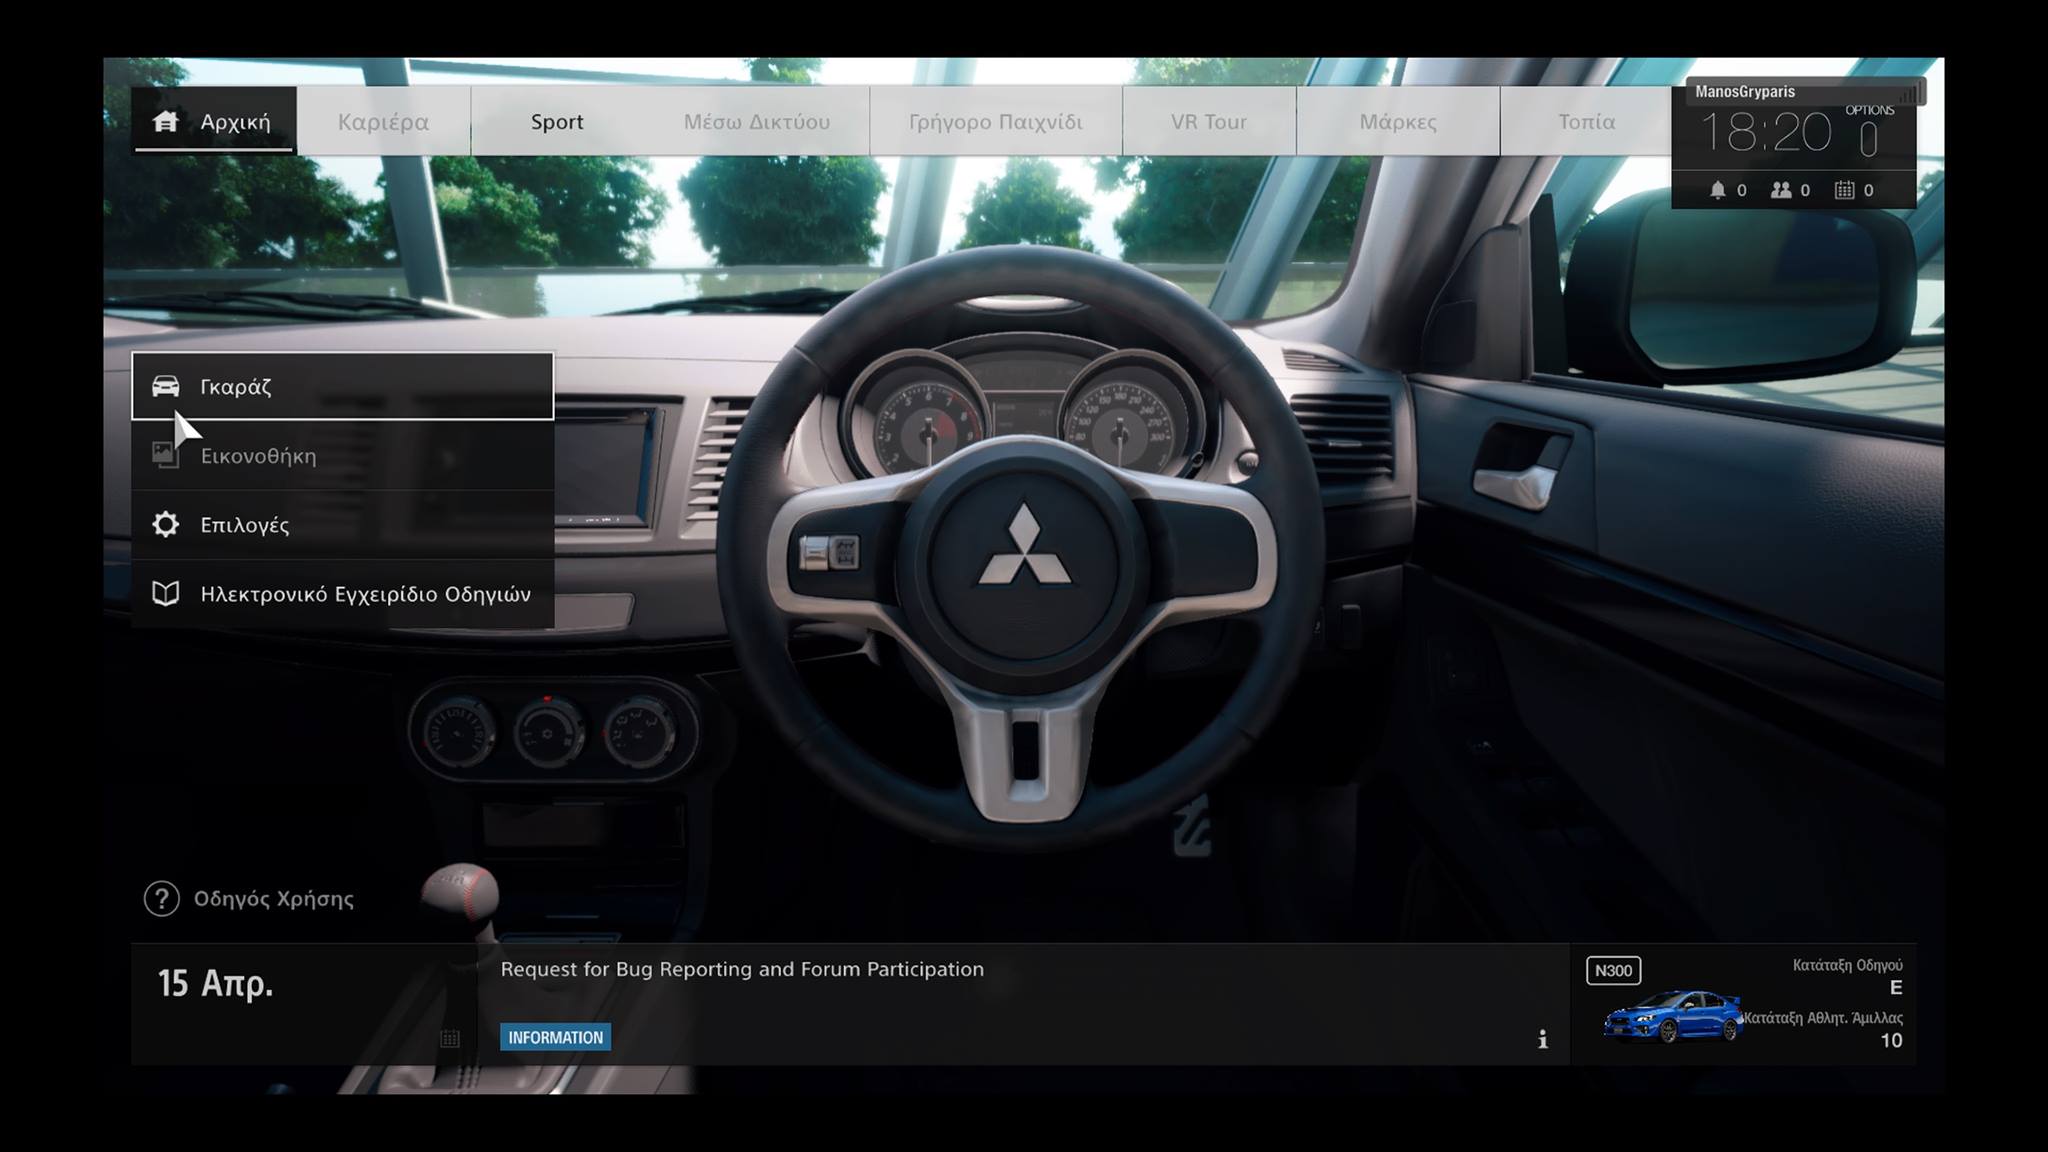The image size is (2048, 1152).
Task: Click small calendar icon in news bar
Action: tap(450, 1038)
